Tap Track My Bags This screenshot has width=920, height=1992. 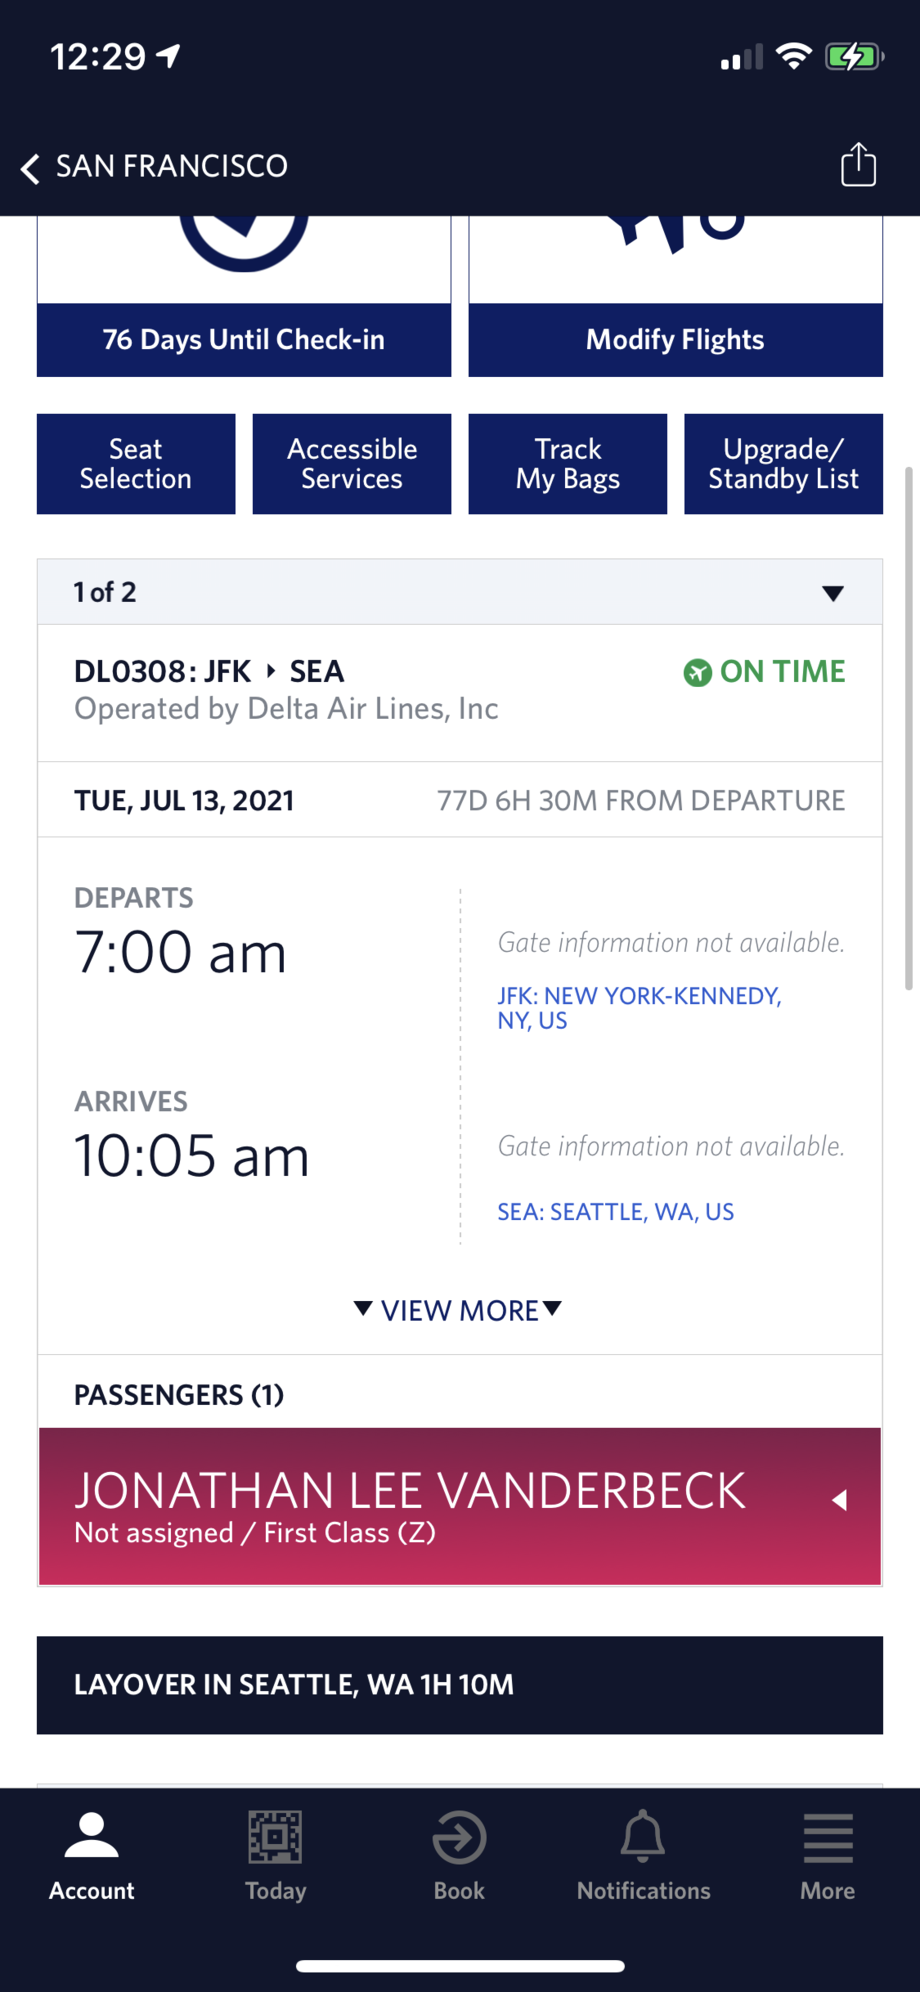coord(568,464)
